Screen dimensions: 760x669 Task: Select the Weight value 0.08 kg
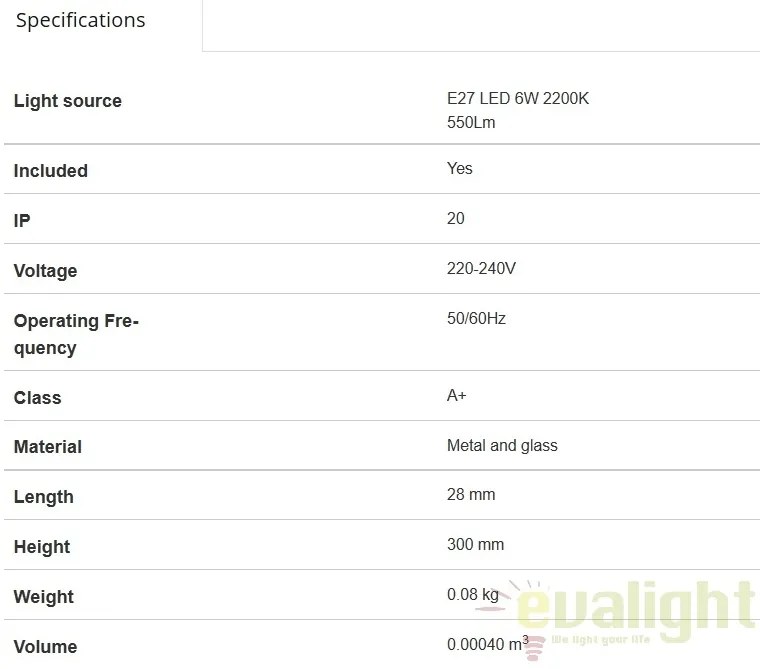473,595
